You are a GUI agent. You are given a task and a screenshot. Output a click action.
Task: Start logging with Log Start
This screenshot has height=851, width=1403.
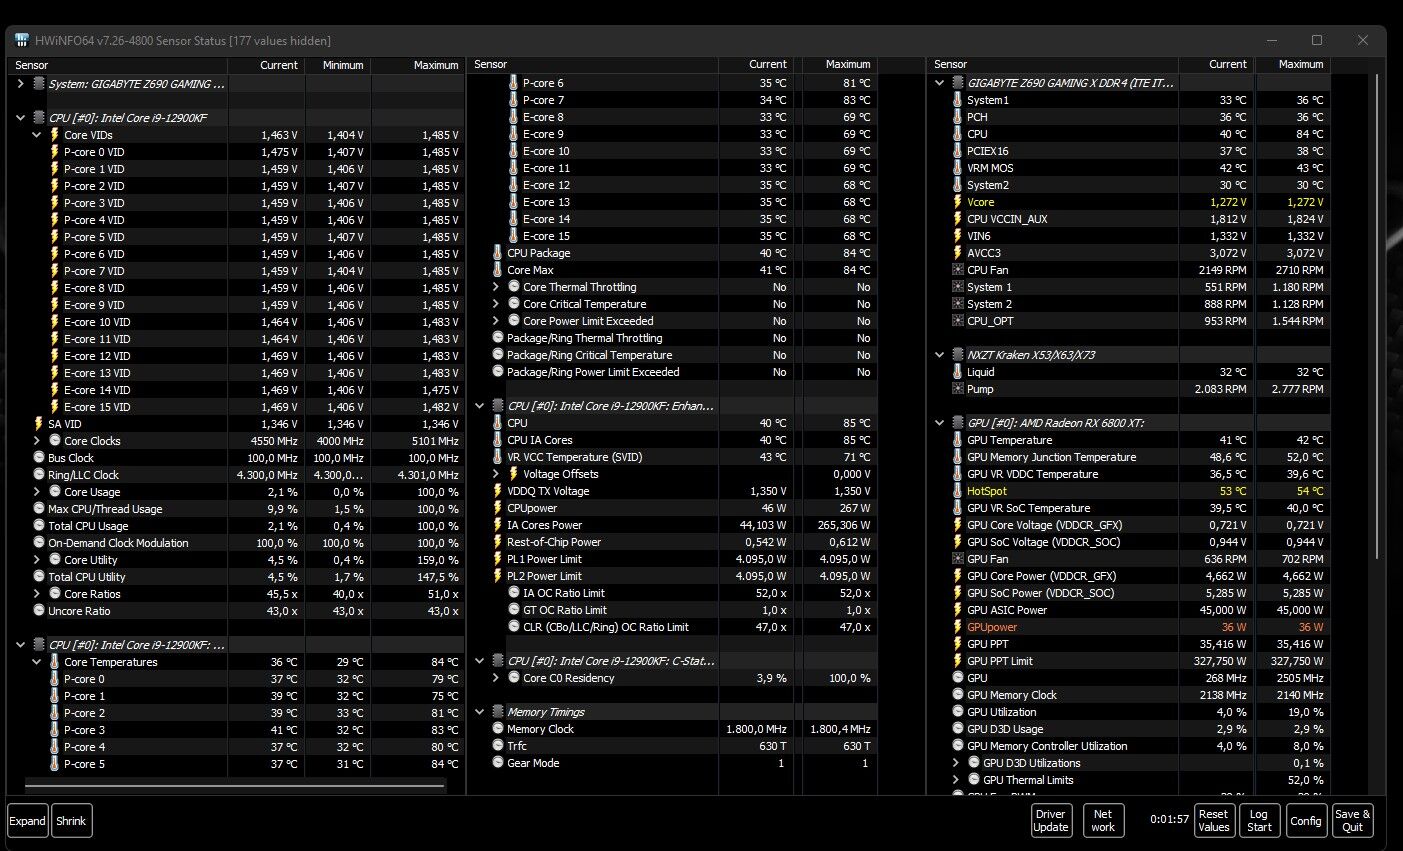[1260, 821]
